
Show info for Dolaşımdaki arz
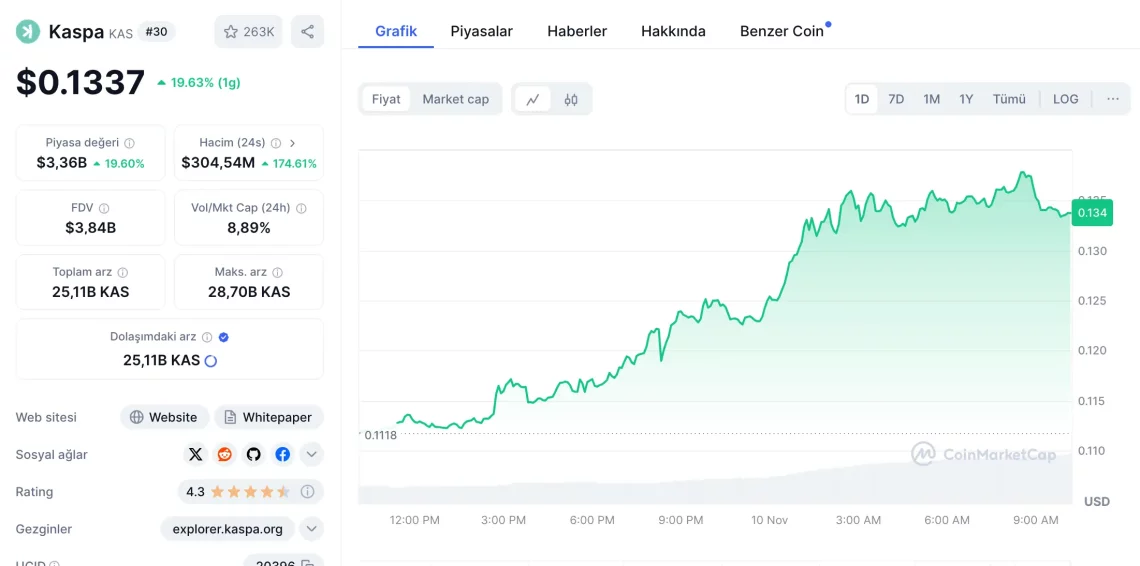click(x=207, y=338)
